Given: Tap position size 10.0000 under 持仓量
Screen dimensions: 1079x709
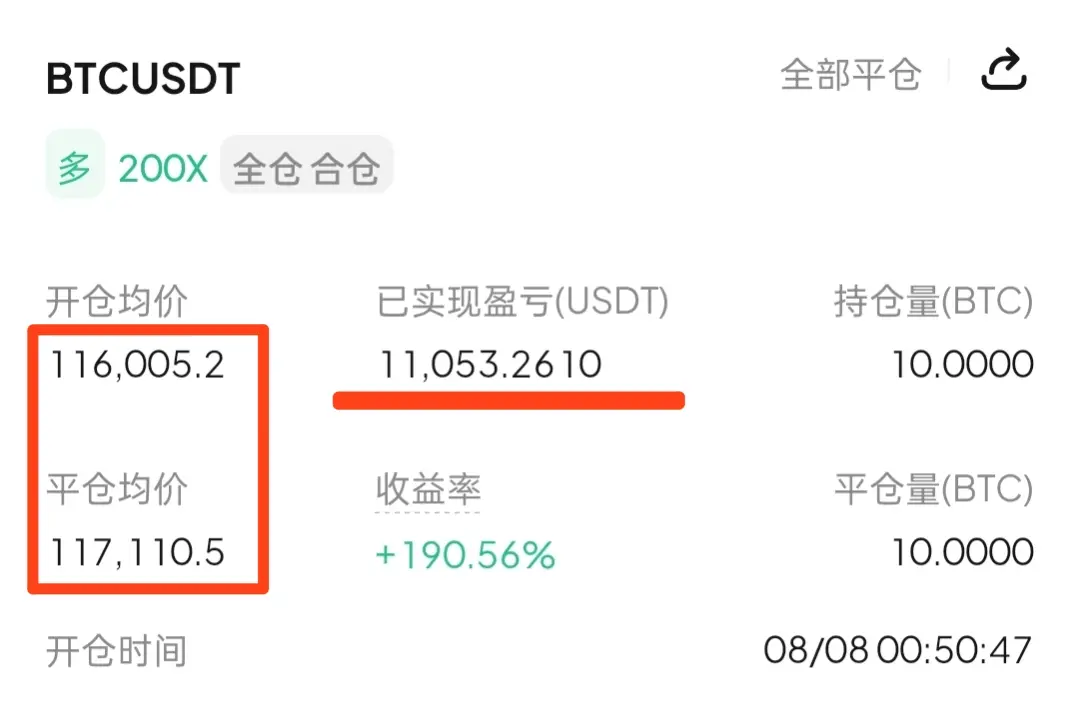Looking at the screenshot, I should pos(962,365).
